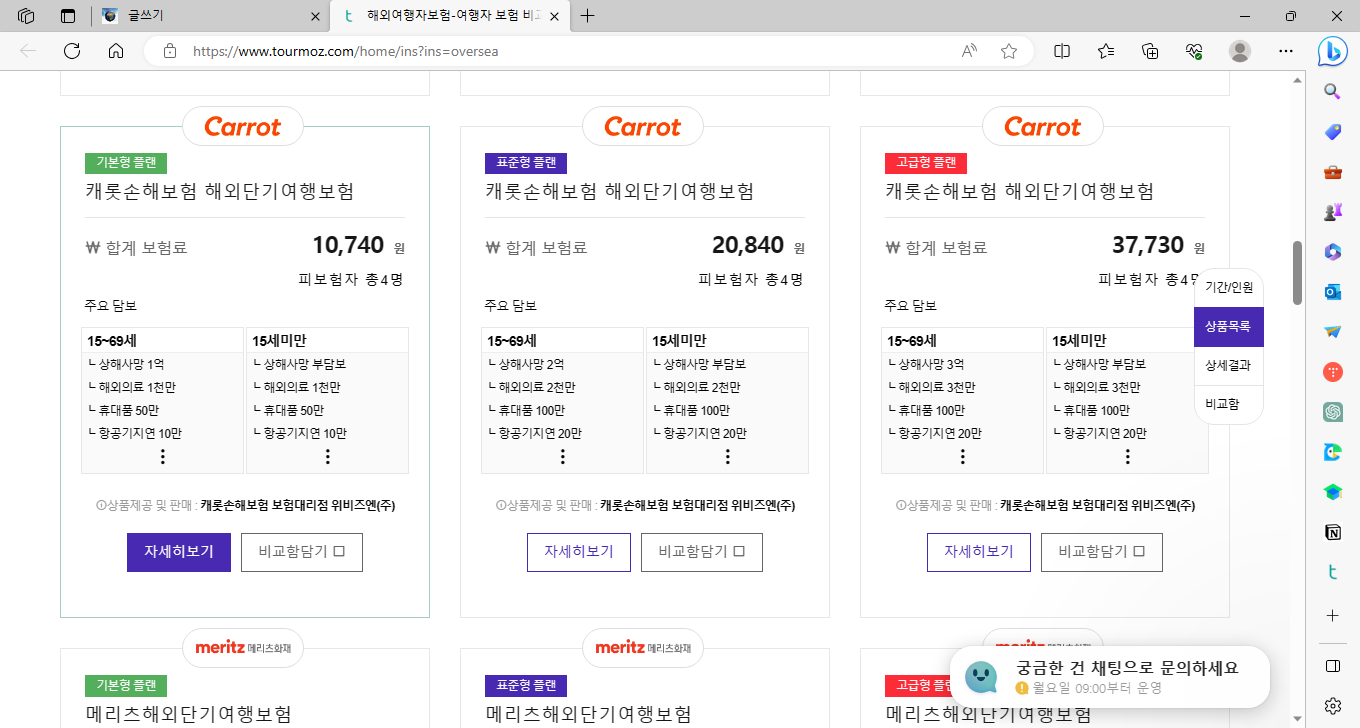1360x728 pixels.
Task: Open the Search tool in the sidebar
Action: pyautogui.click(x=1332, y=91)
